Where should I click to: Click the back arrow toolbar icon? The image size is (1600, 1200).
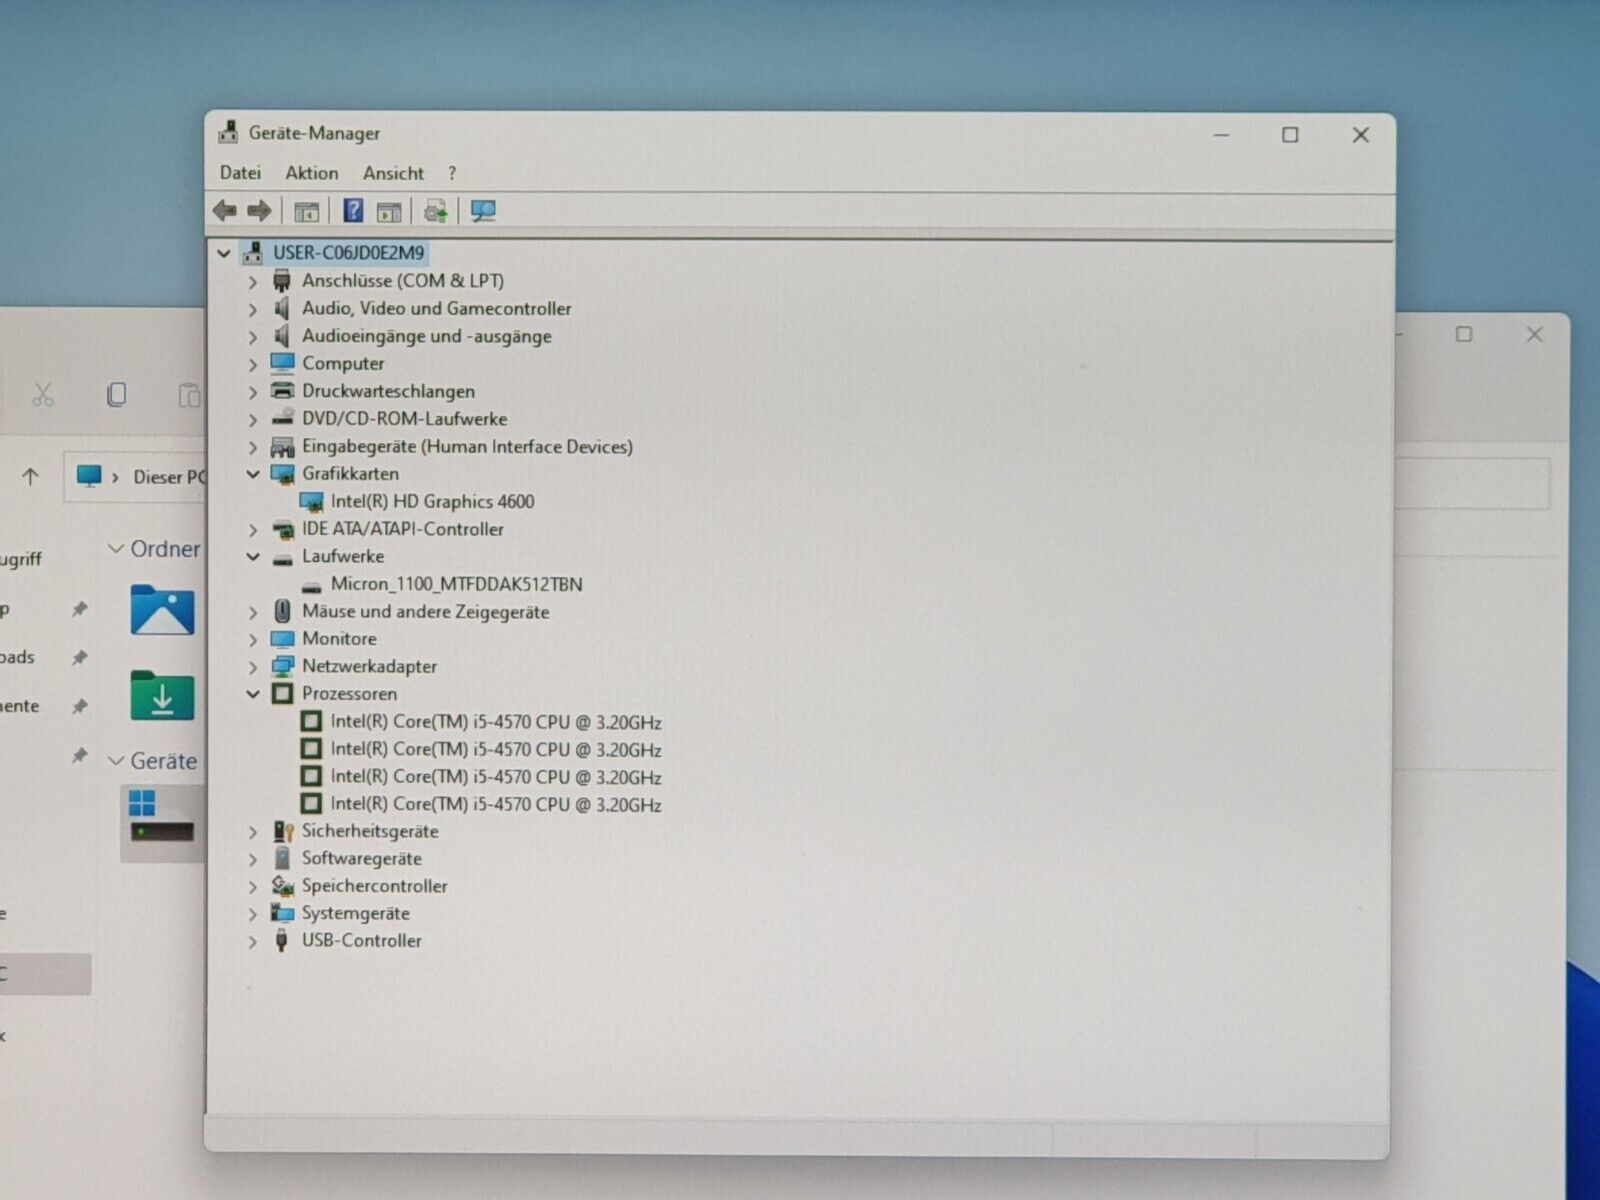(x=224, y=210)
